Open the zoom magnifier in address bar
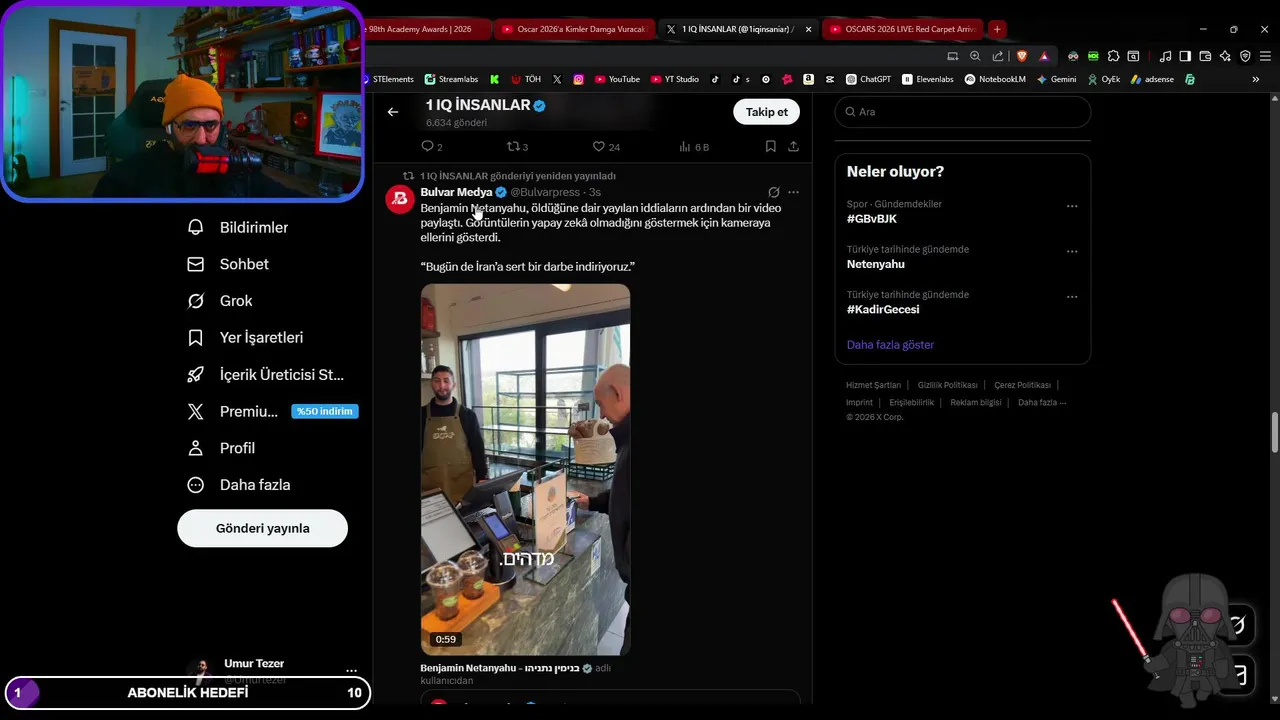Screen dimensions: 1280x720 [975, 56]
